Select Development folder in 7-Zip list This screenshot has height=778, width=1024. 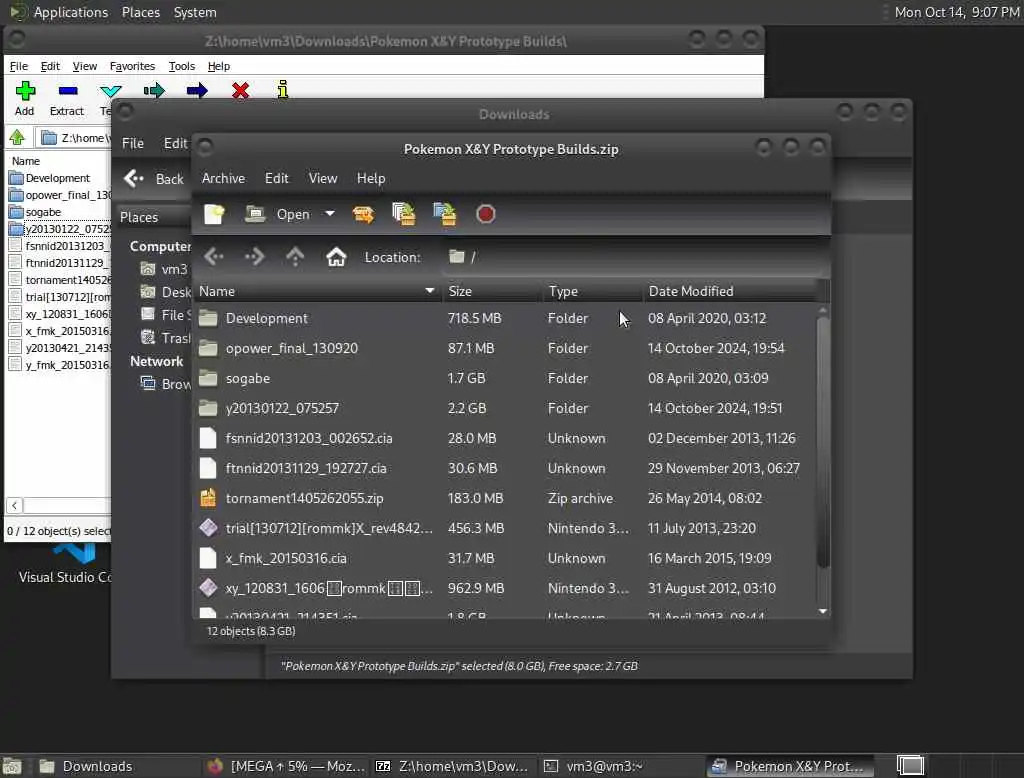pyautogui.click(x=57, y=178)
